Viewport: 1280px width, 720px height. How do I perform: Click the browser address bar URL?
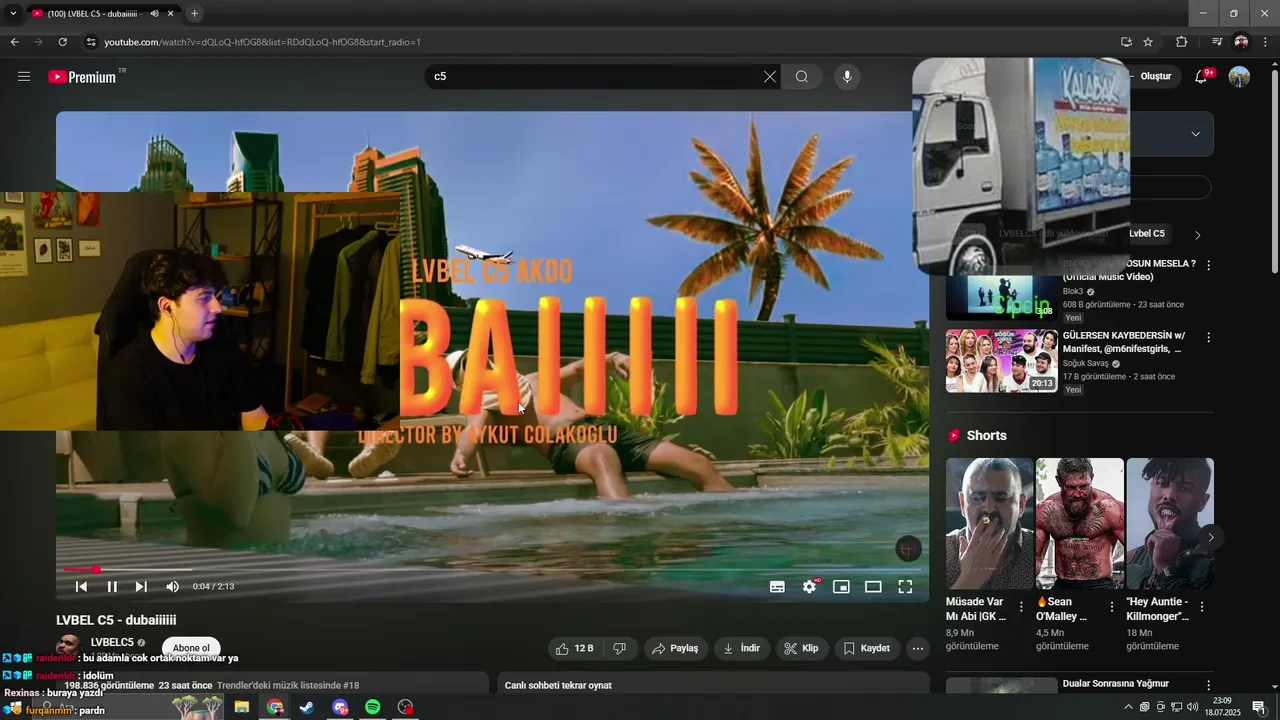262,42
